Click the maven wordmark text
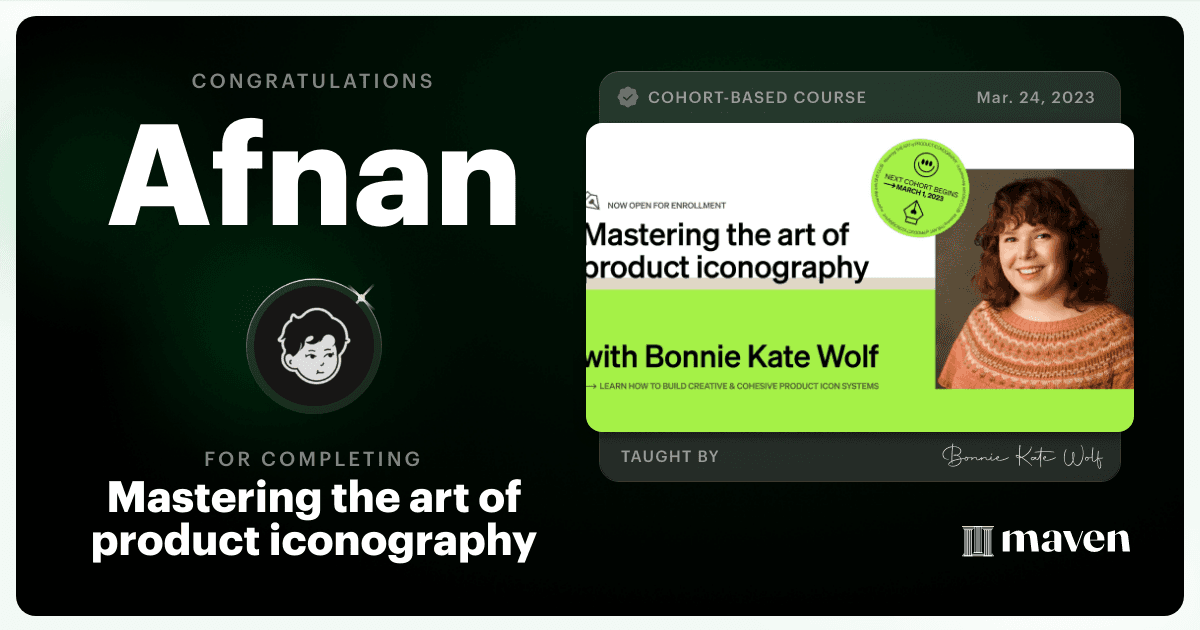Viewport: 1200px width, 630px height. click(x=1065, y=540)
